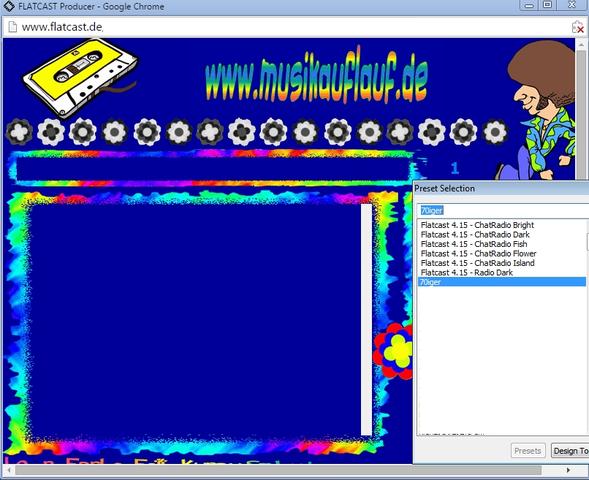This screenshot has width=589, height=480.
Task: Click the blocked plugin icon in address bar
Action: 578,27
